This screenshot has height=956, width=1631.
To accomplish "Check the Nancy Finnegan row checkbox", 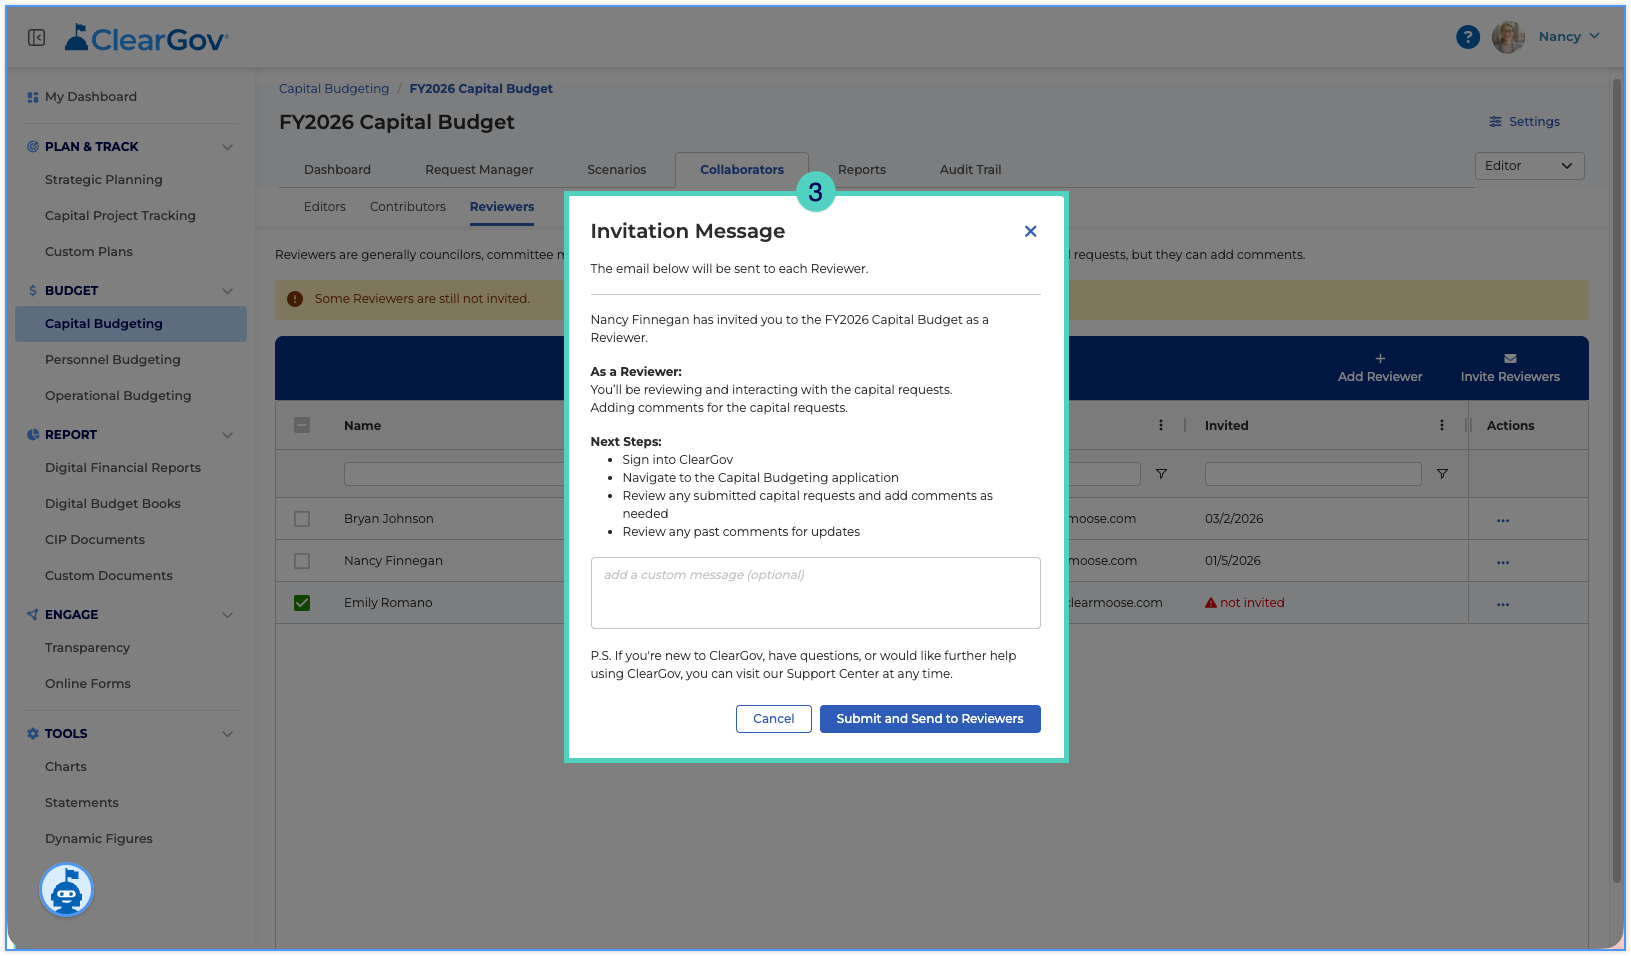I will (x=302, y=561).
